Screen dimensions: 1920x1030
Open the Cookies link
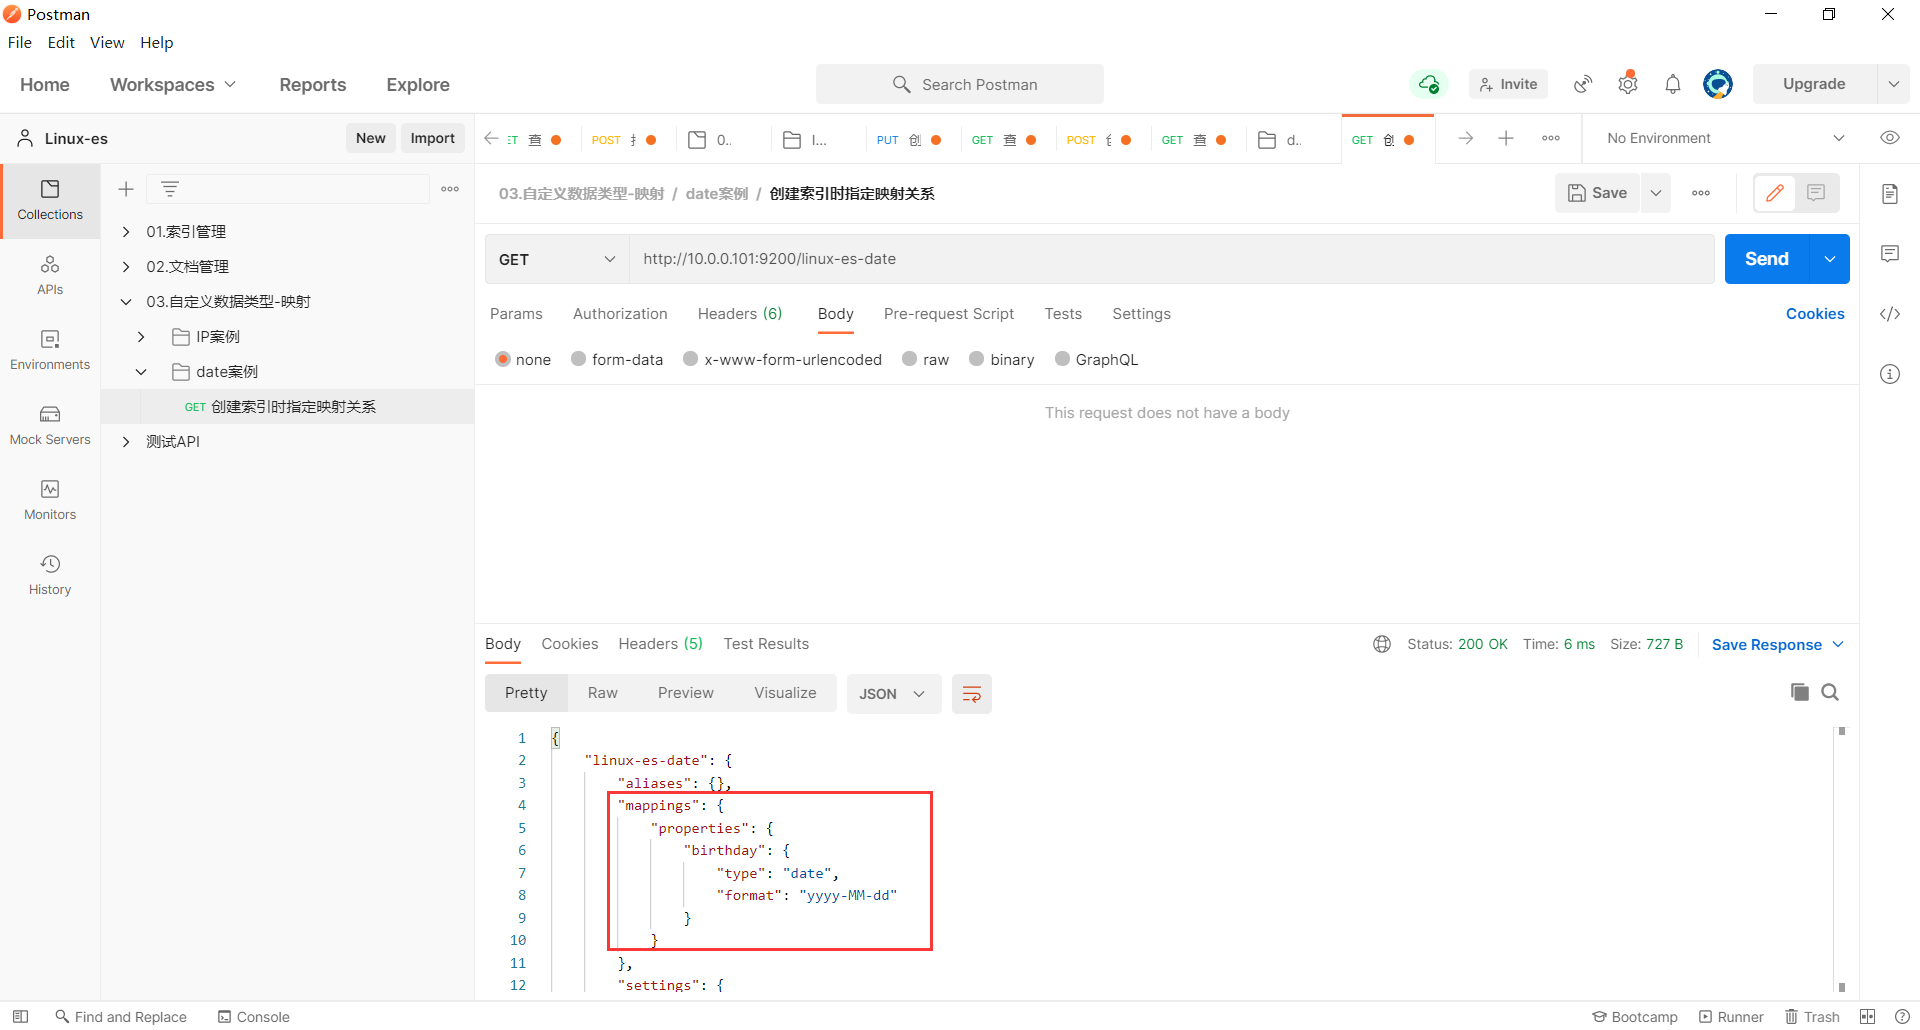point(1815,314)
